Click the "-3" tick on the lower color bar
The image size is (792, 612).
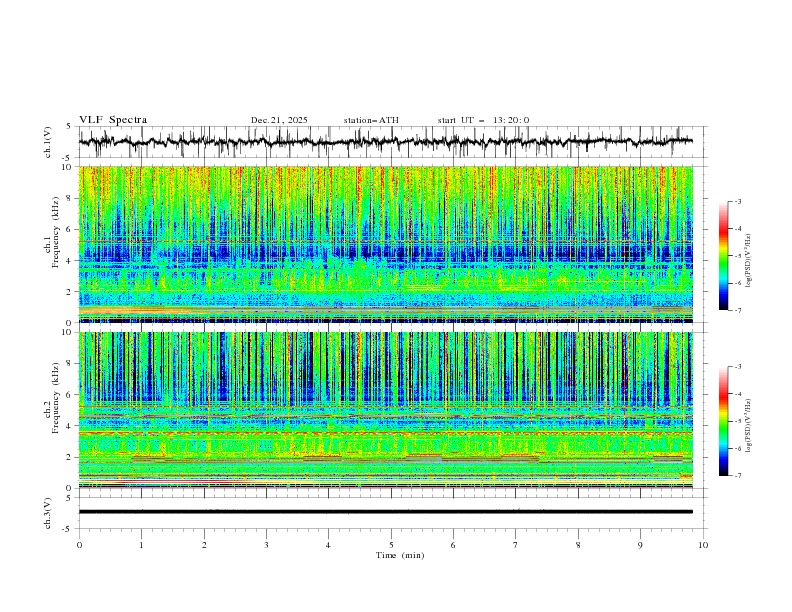click(x=737, y=367)
